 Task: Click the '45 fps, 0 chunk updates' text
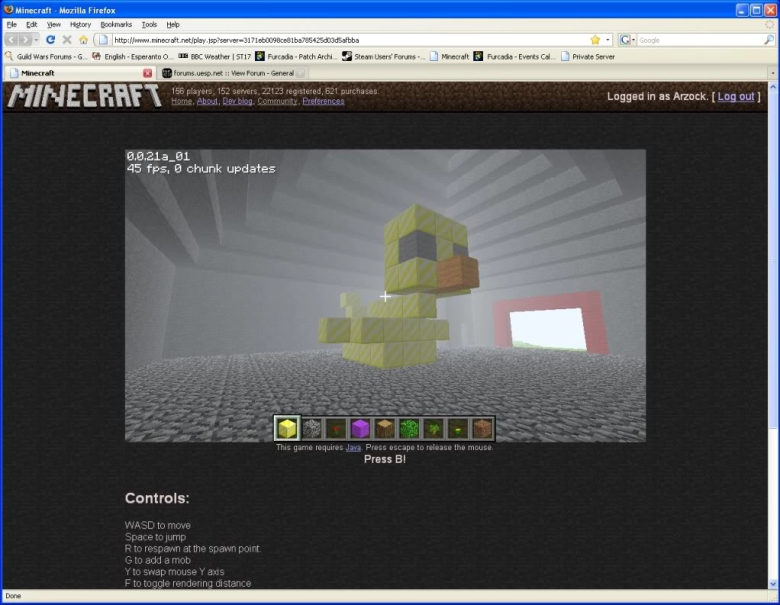[201, 169]
